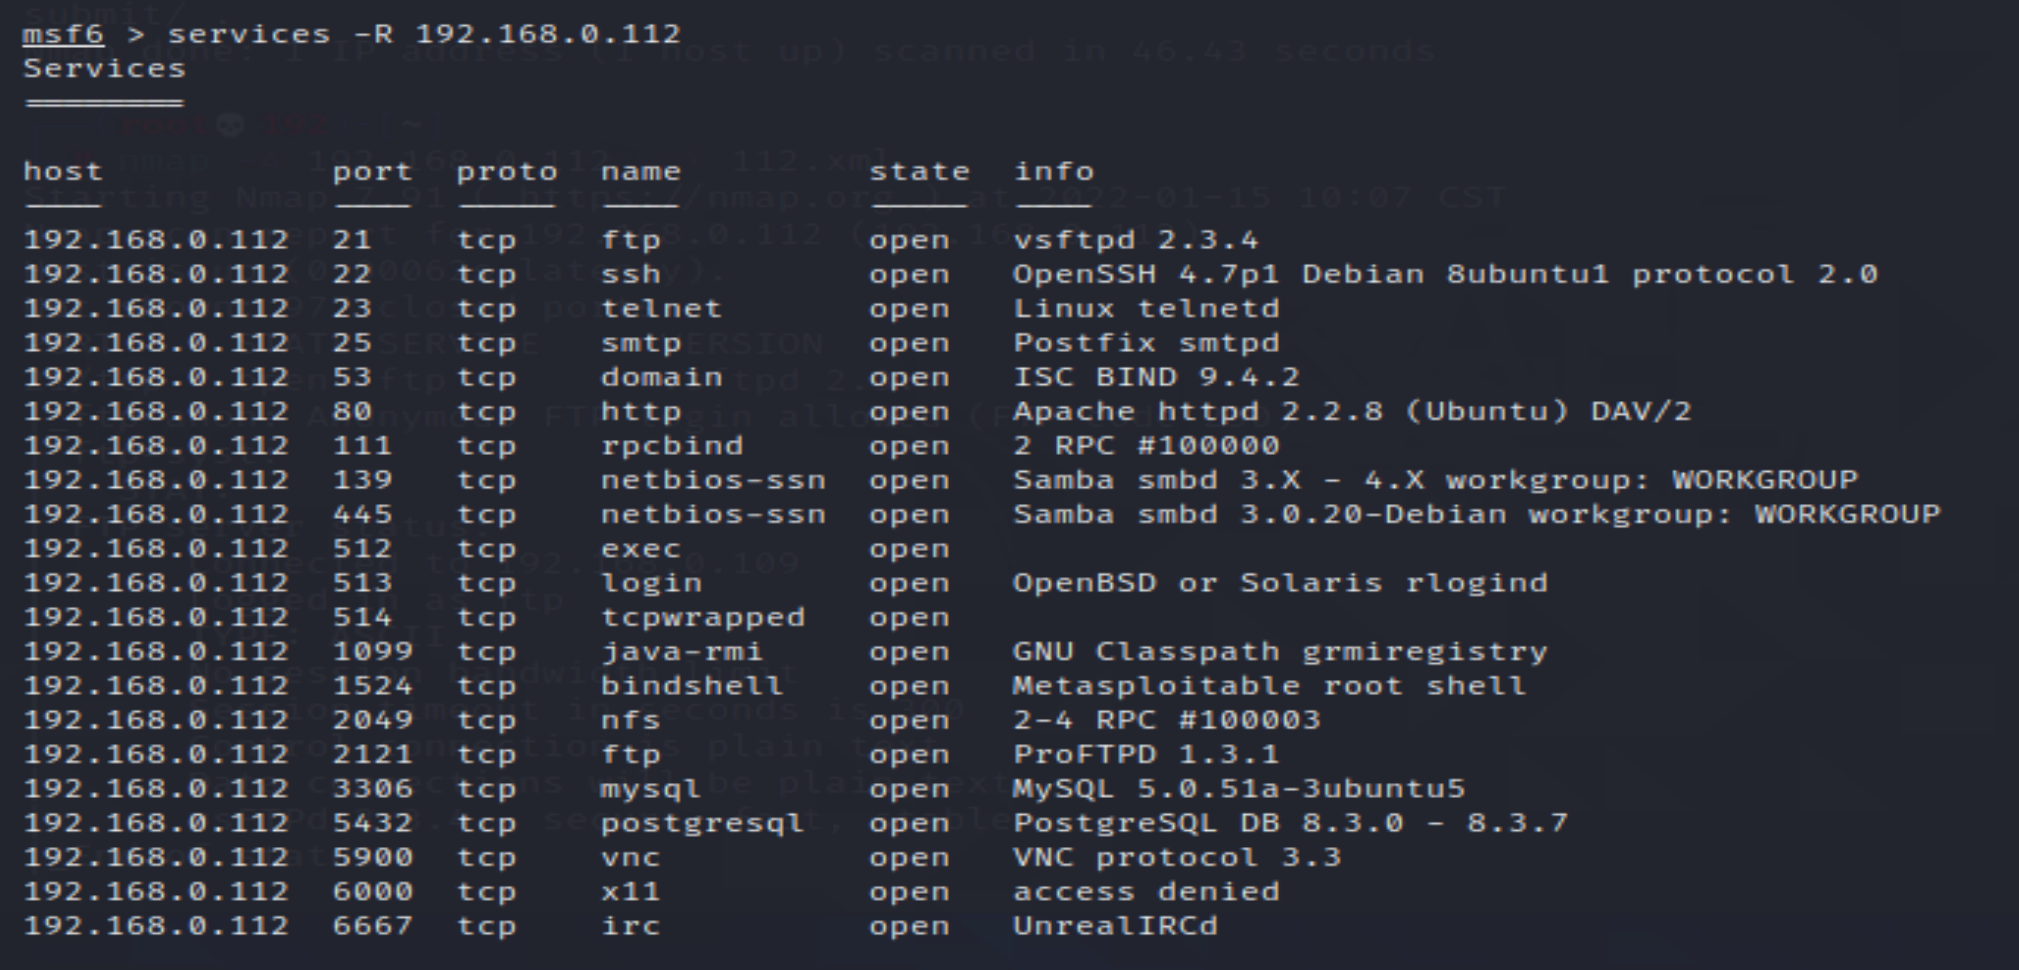2019x970 pixels.
Task: Click the 'UnrealIRCd' info entry
Action: click(x=1115, y=925)
